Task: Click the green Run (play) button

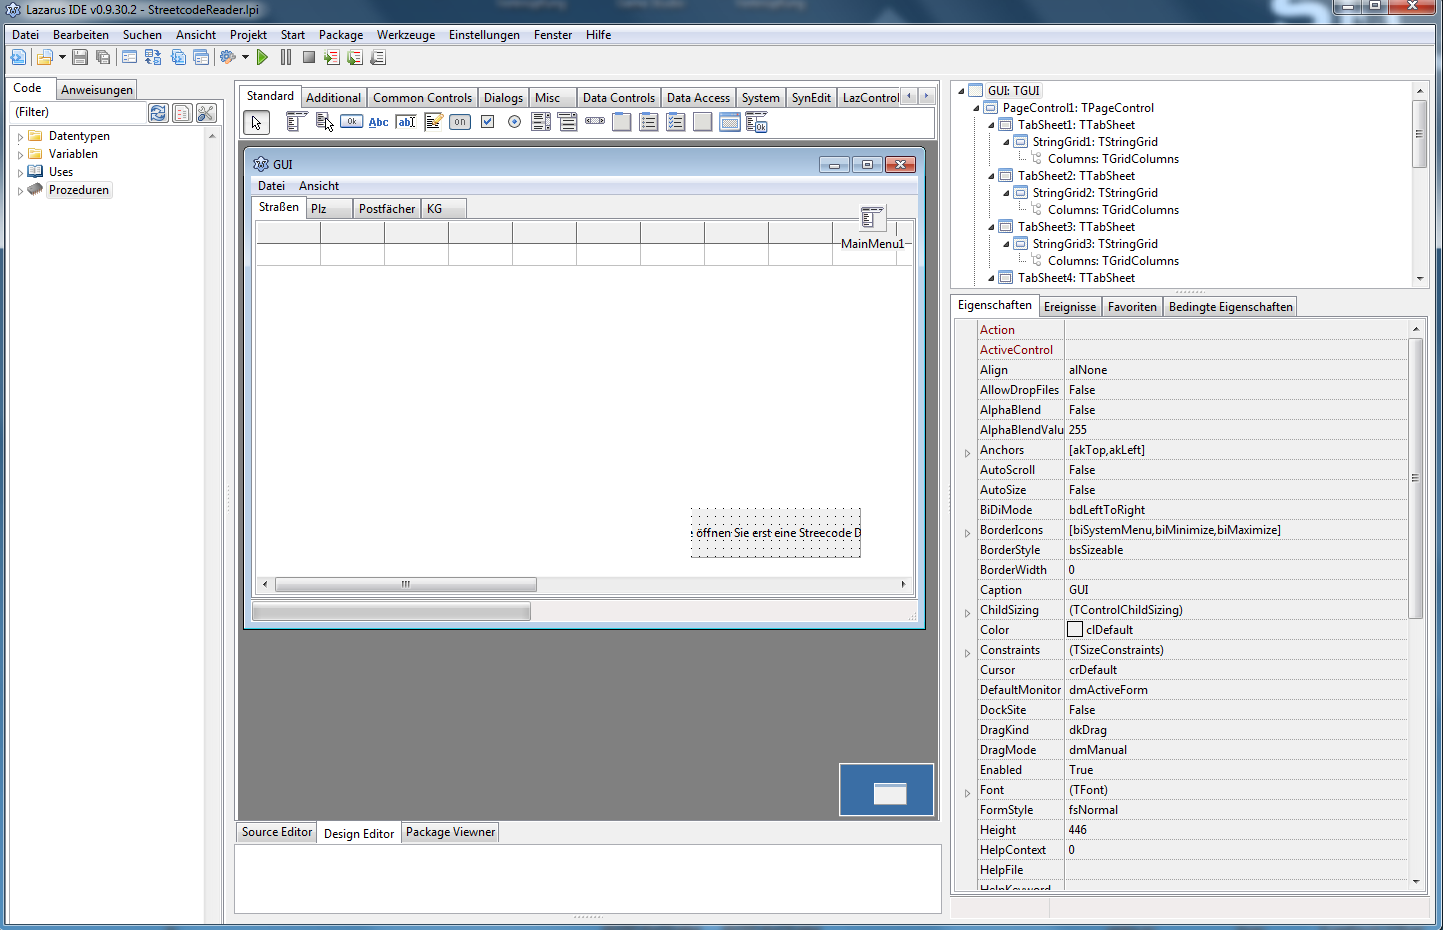Action: pos(262,58)
